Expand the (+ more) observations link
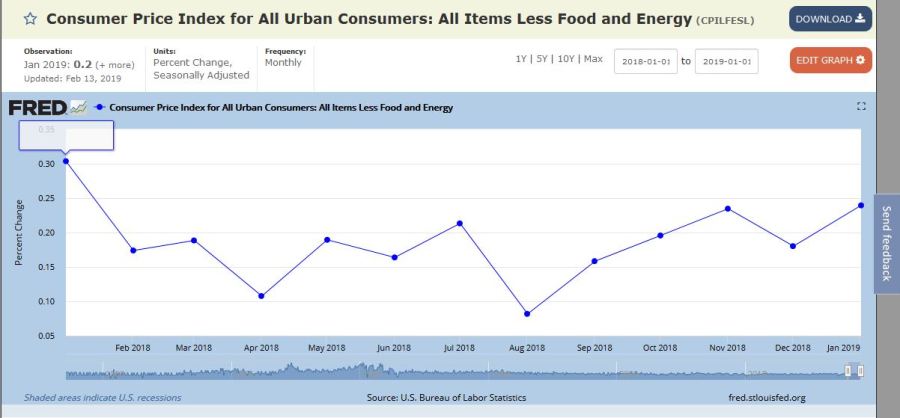Image resolution: width=900 pixels, height=418 pixels. (x=115, y=65)
